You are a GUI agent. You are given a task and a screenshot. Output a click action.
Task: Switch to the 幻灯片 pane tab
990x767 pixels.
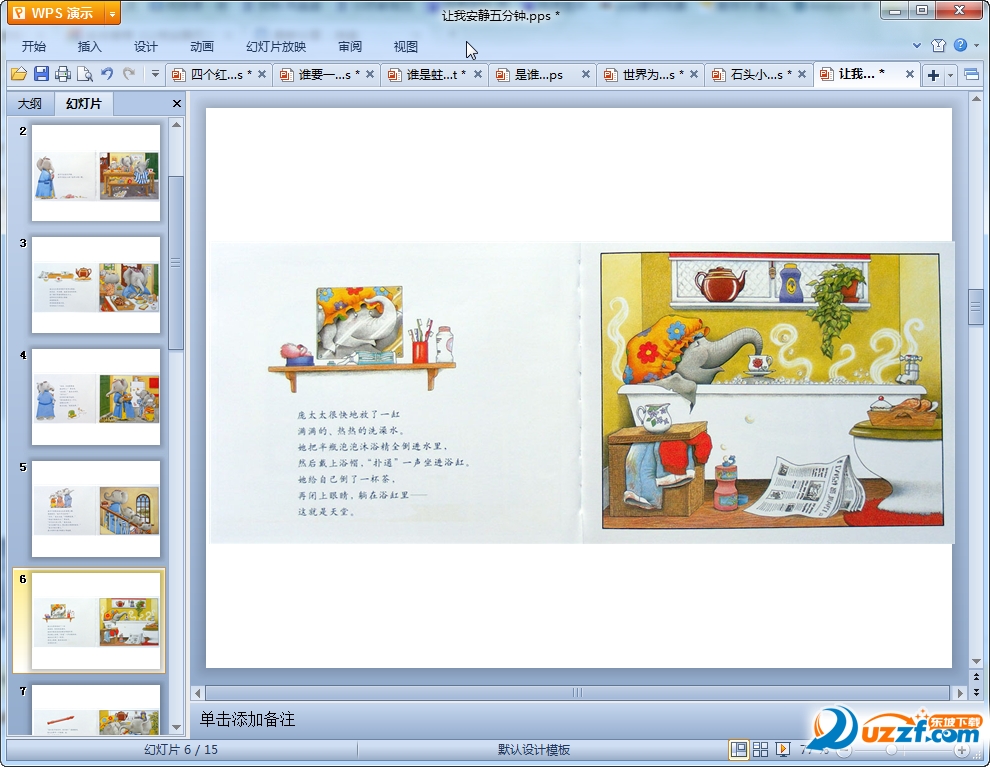pos(83,104)
